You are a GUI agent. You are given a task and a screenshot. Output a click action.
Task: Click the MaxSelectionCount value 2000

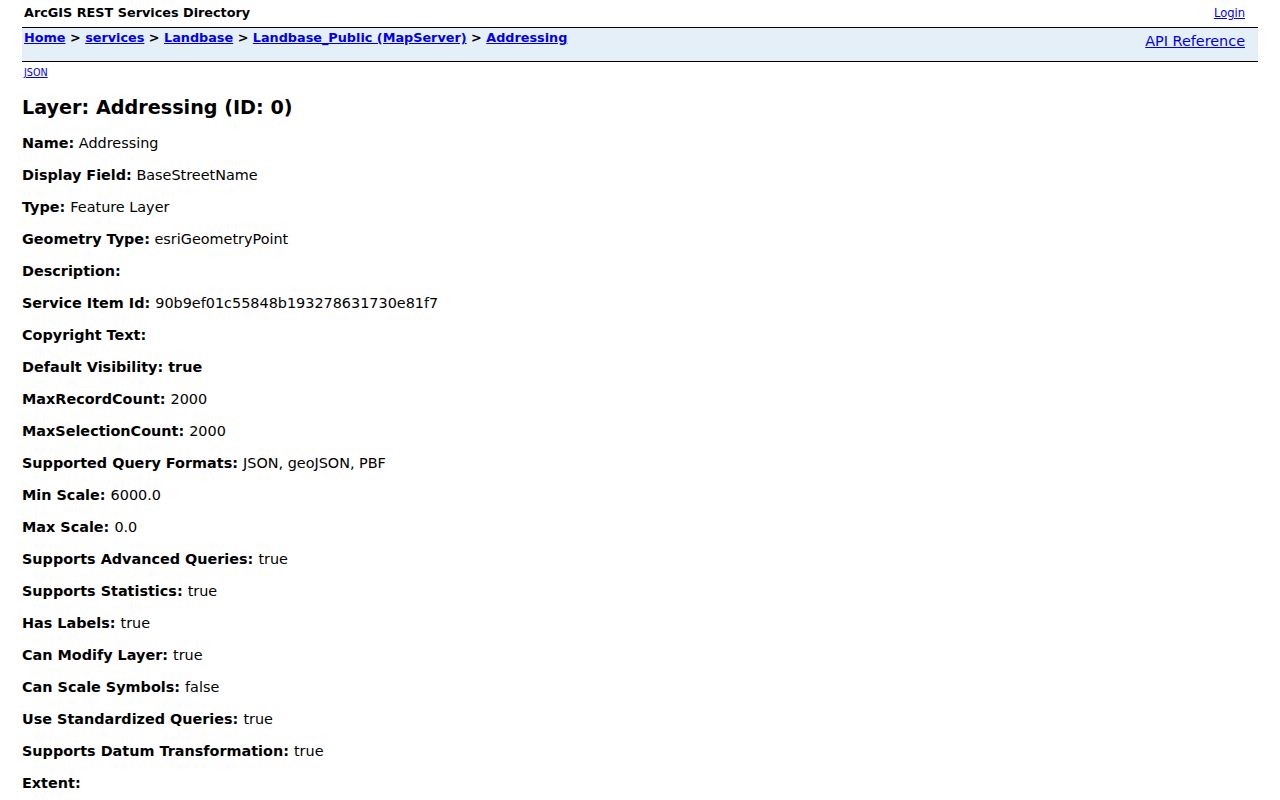coord(207,431)
